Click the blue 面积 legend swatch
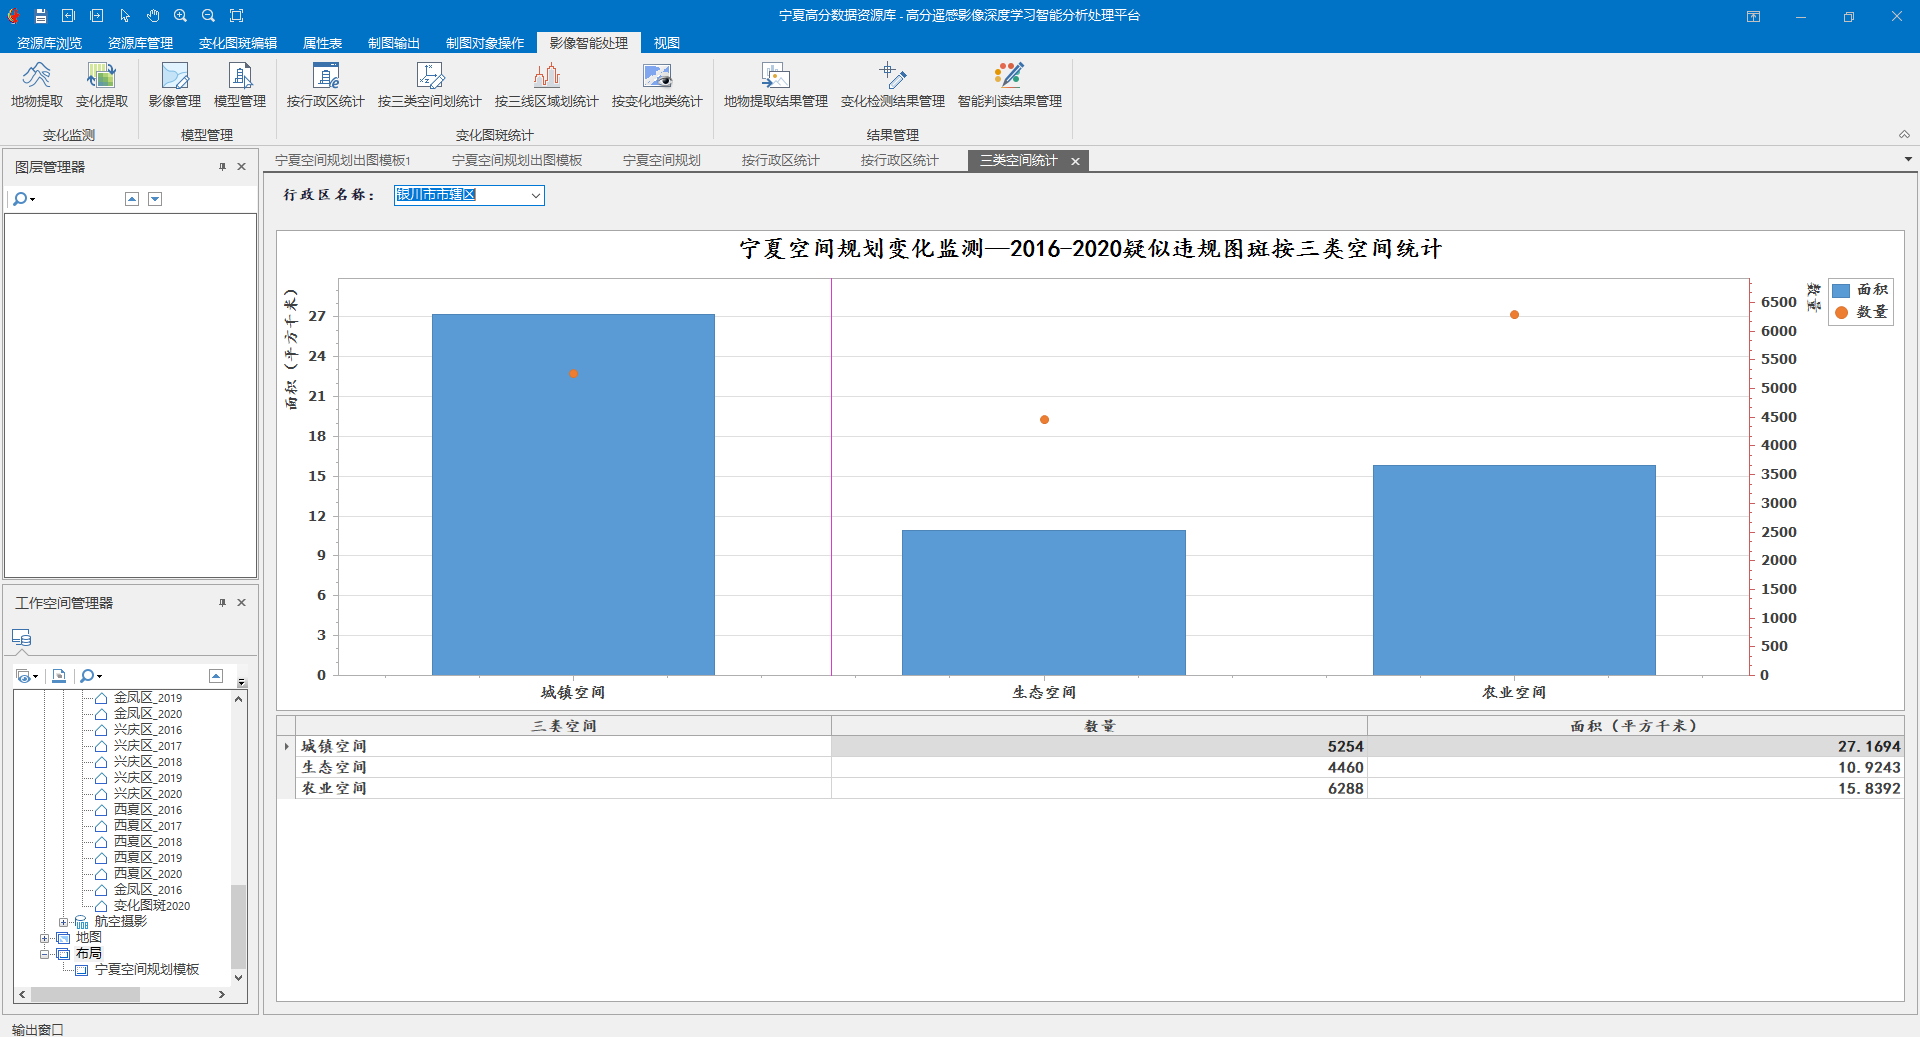The height and width of the screenshot is (1037, 1920). 1841,290
